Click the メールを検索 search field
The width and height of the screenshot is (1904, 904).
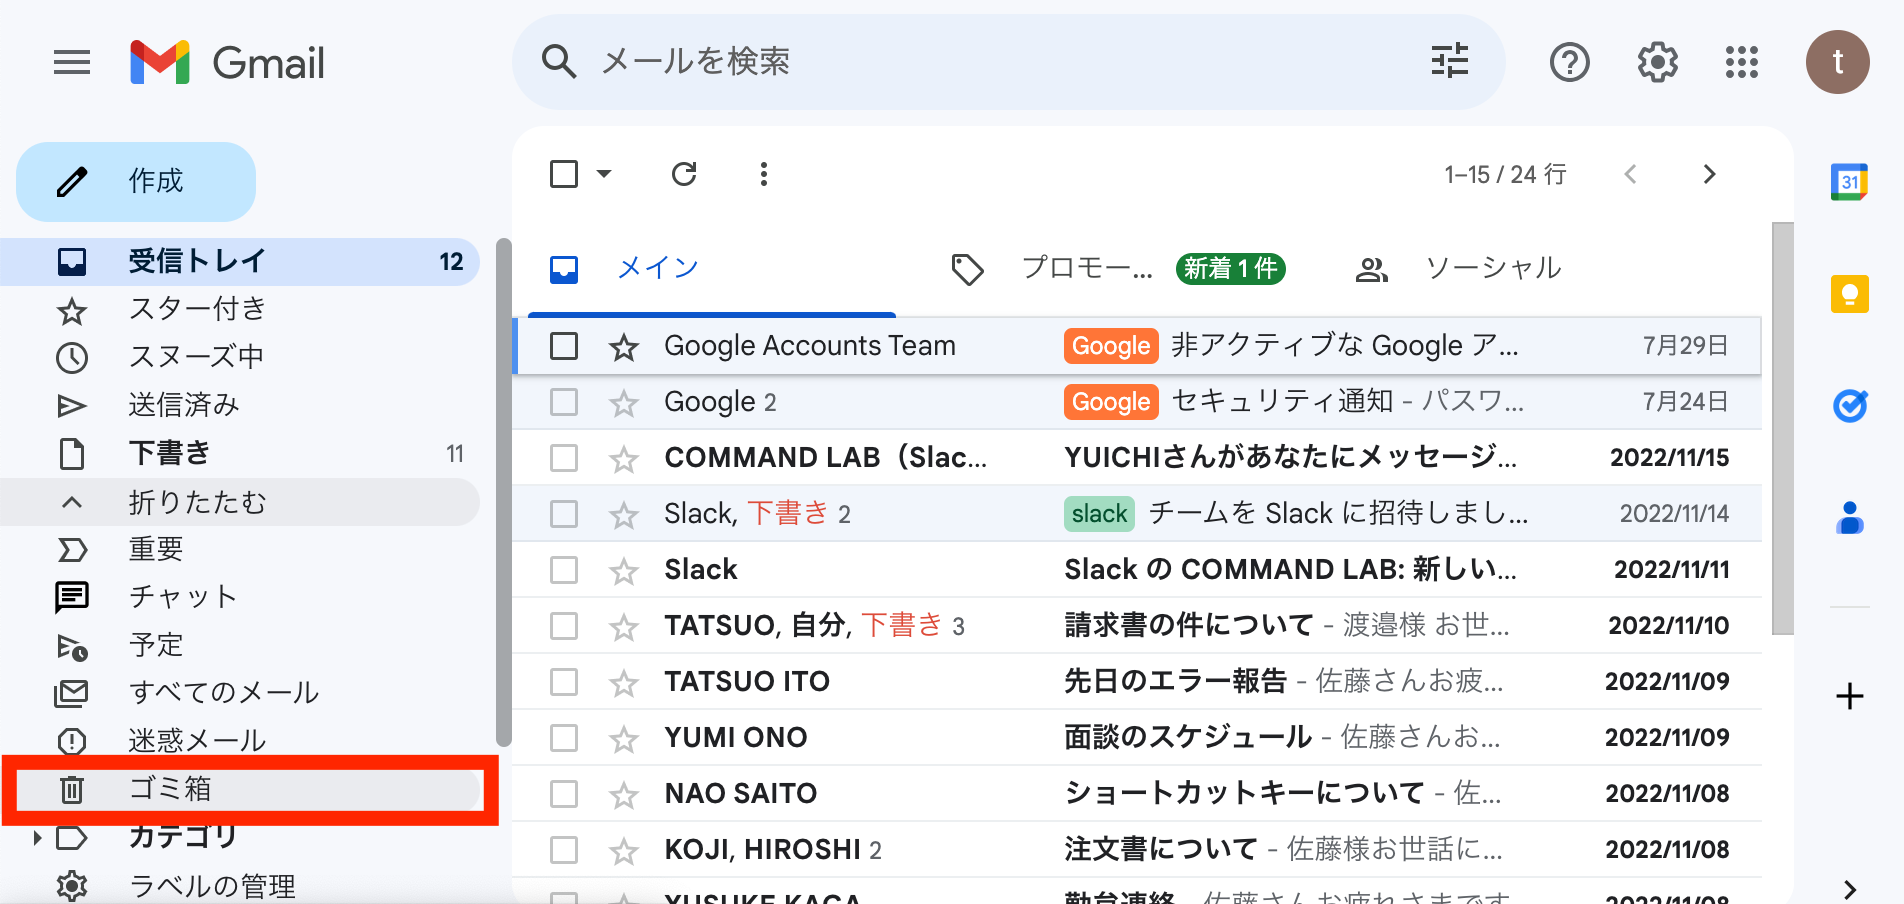[1008, 62]
